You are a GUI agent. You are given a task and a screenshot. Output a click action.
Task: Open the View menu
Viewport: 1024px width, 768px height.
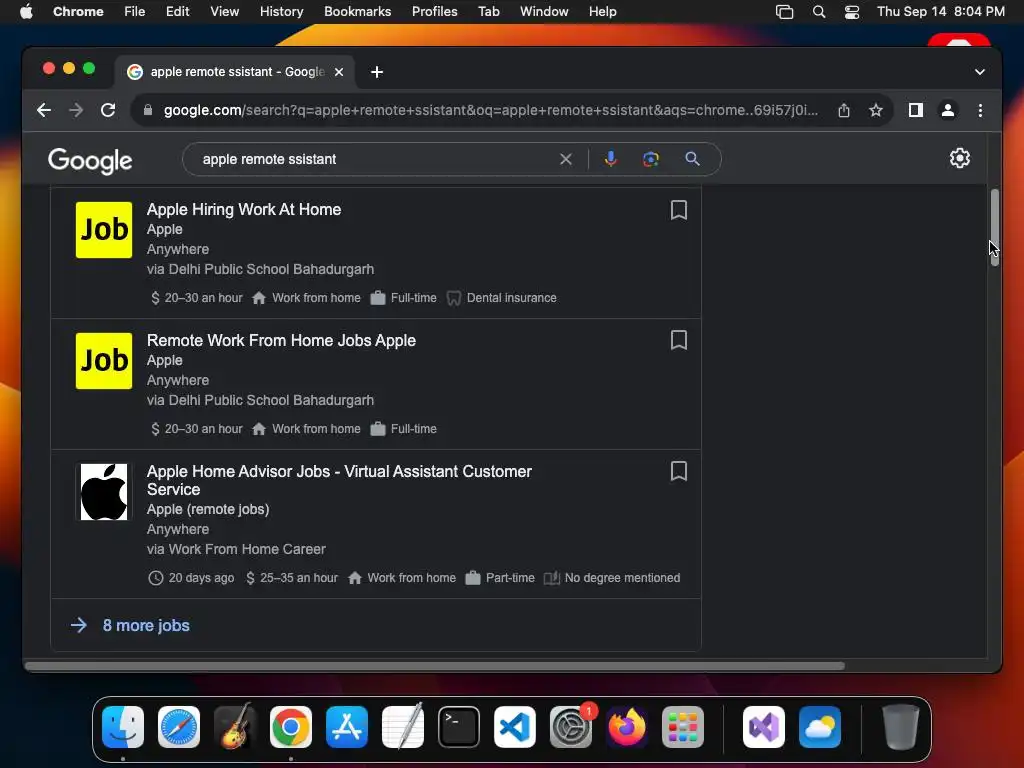click(x=225, y=11)
